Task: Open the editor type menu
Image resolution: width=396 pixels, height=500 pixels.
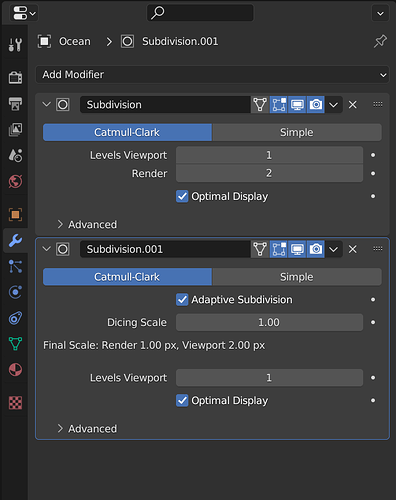Action: pos(23,13)
